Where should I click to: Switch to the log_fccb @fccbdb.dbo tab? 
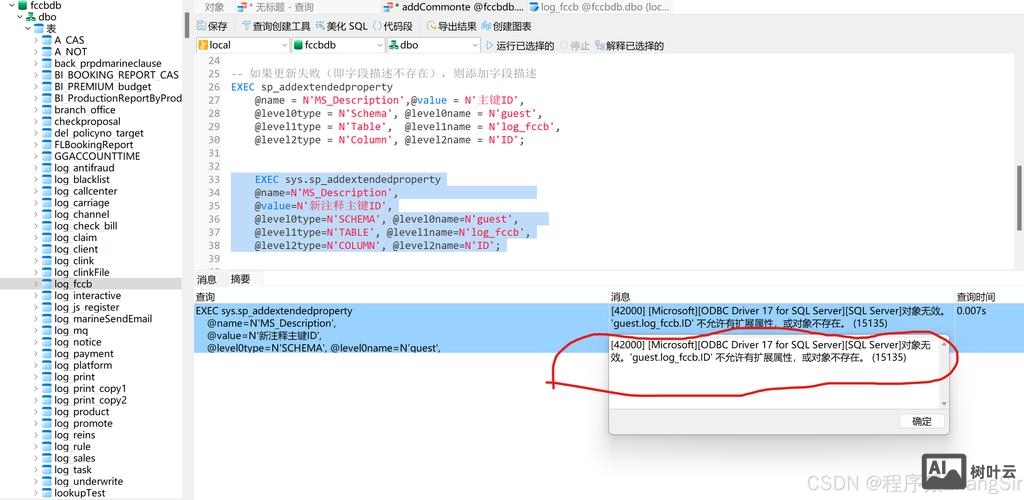(x=598, y=7)
